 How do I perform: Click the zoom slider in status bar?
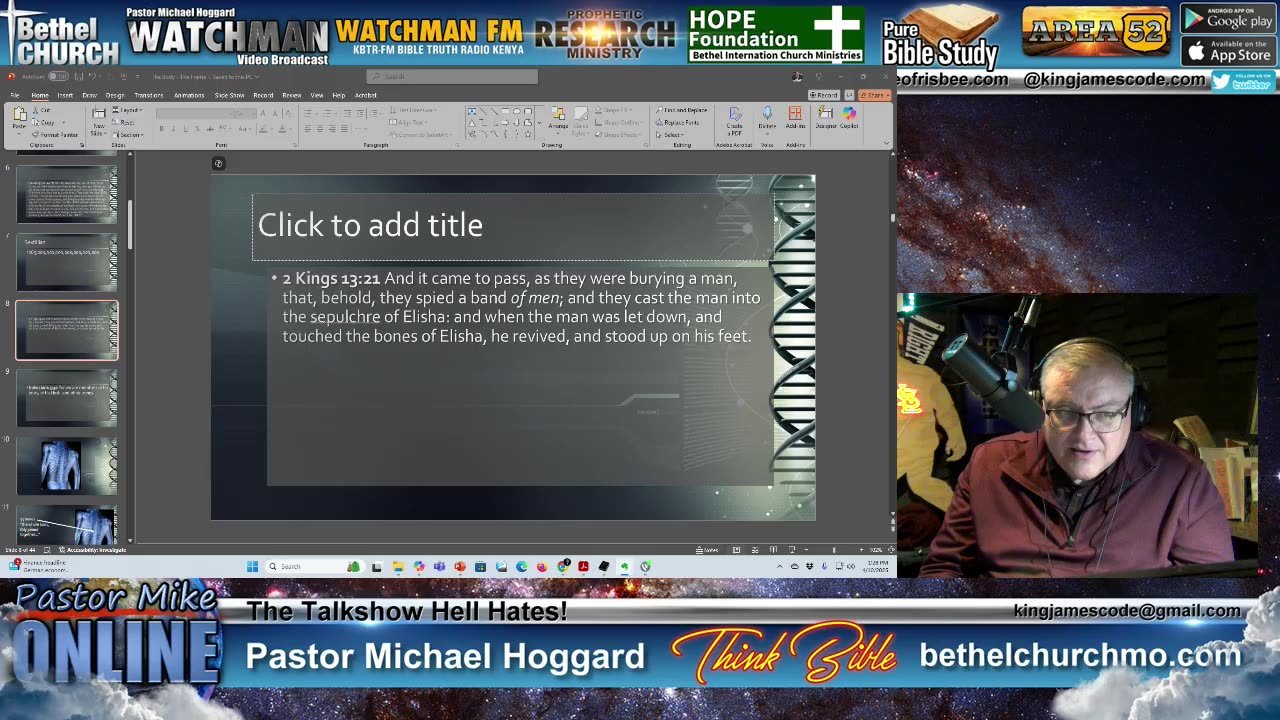834,550
